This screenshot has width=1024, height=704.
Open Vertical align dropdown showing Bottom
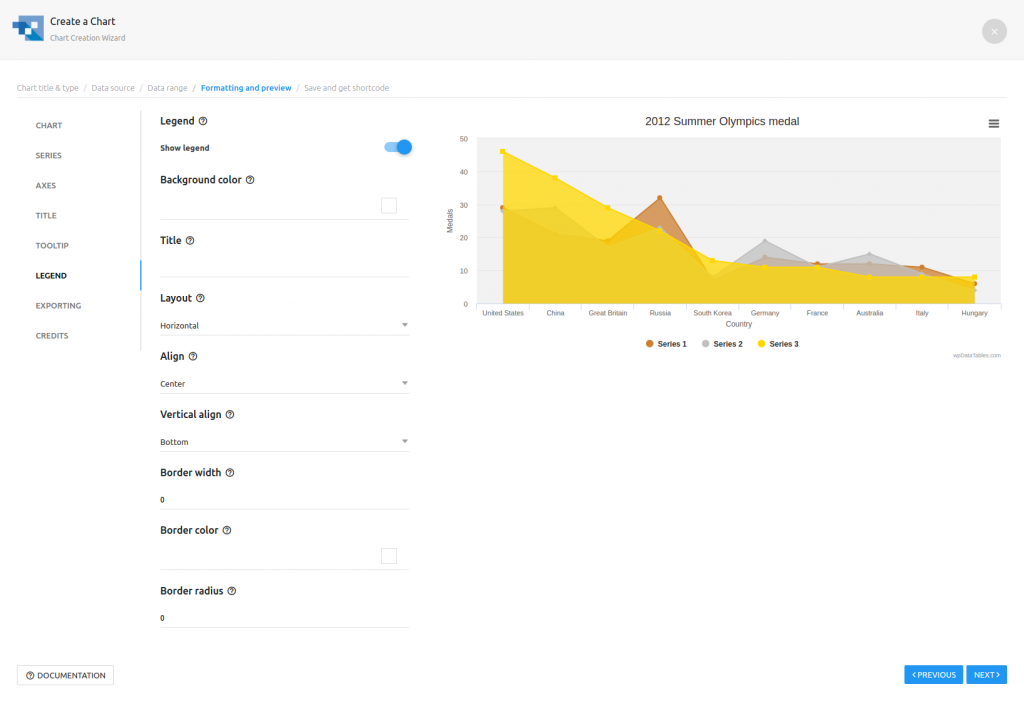coord(284,441)
